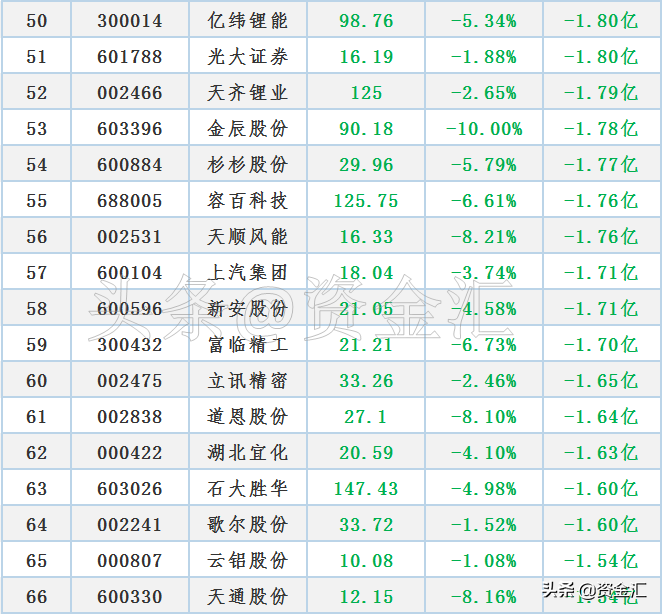This screenshot has width=662, height=614.
Task: Click the 歌尔股份 stock name
Action: tap(248, 525)
